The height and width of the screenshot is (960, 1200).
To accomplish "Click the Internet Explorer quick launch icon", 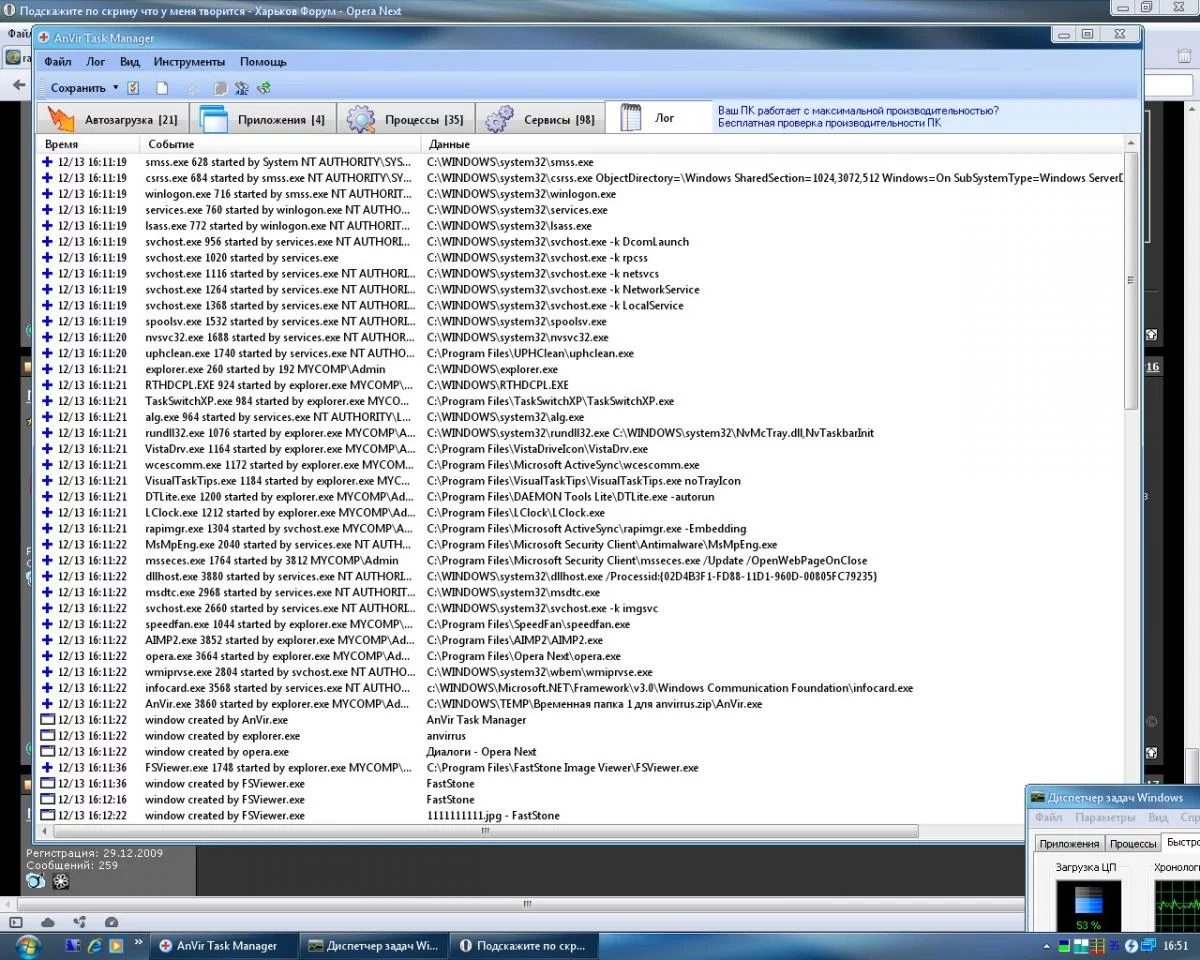I will 95,945.
